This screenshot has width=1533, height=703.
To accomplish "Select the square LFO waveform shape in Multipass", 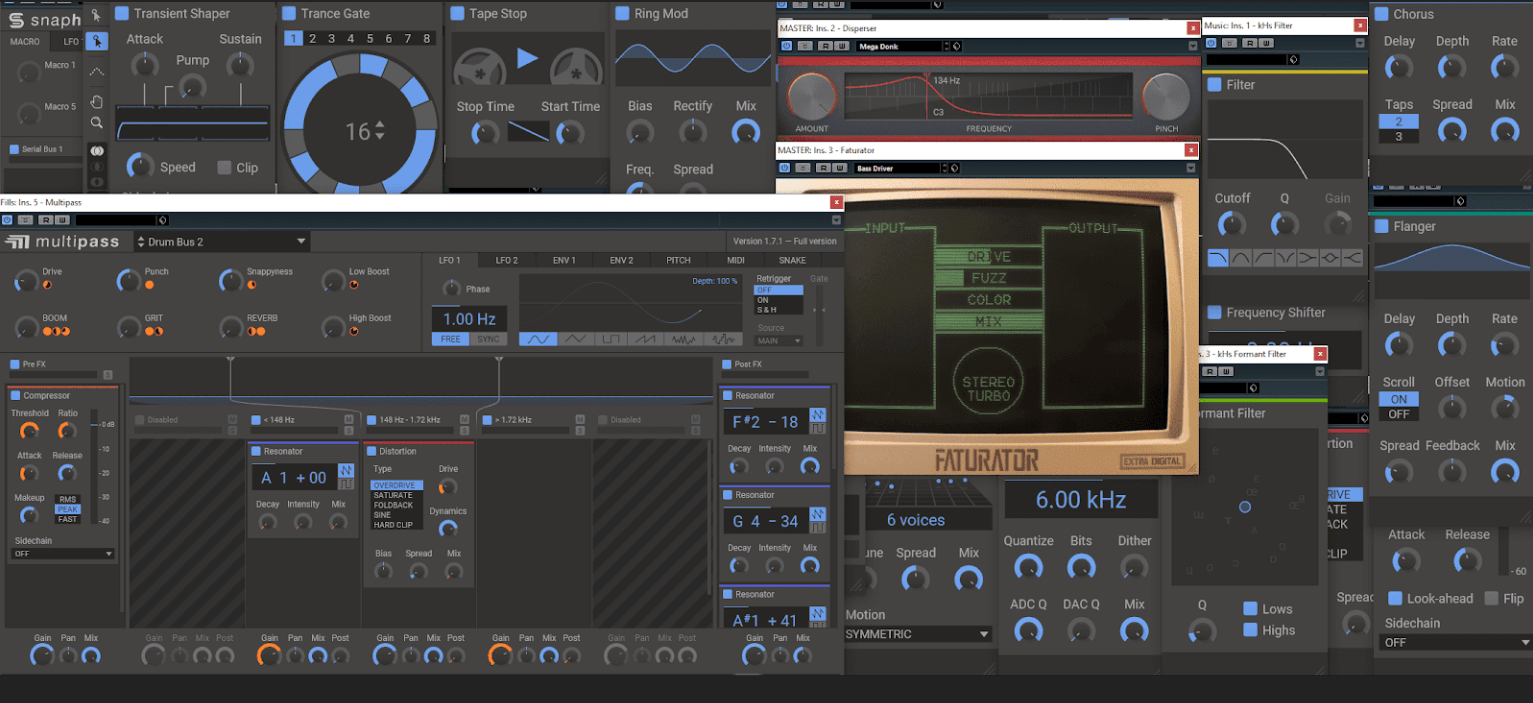I will point(612,340).
